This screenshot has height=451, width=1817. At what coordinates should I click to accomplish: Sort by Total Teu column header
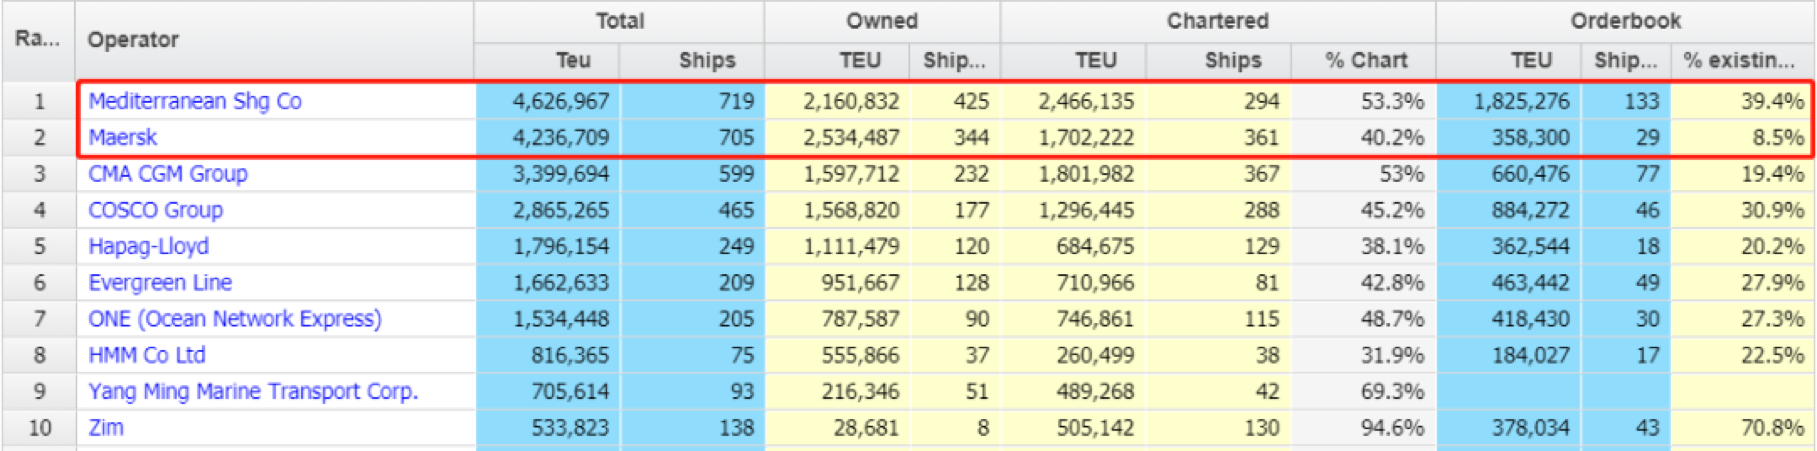tap(573, 61)
